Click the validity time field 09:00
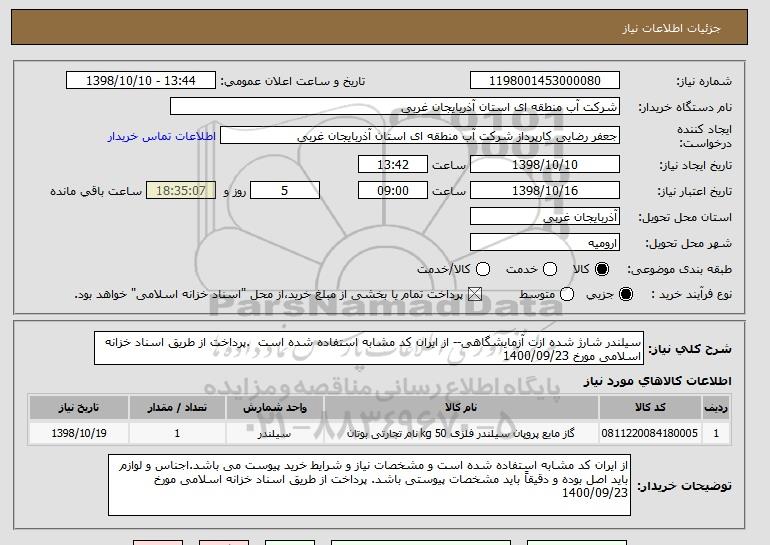The width and height of the screenshot is (770, 545). pos(393,191)
